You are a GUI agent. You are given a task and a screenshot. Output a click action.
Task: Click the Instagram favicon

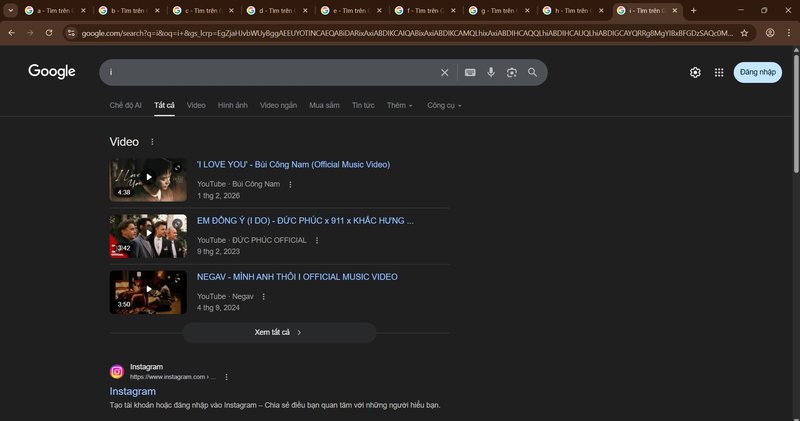[117, 372]
